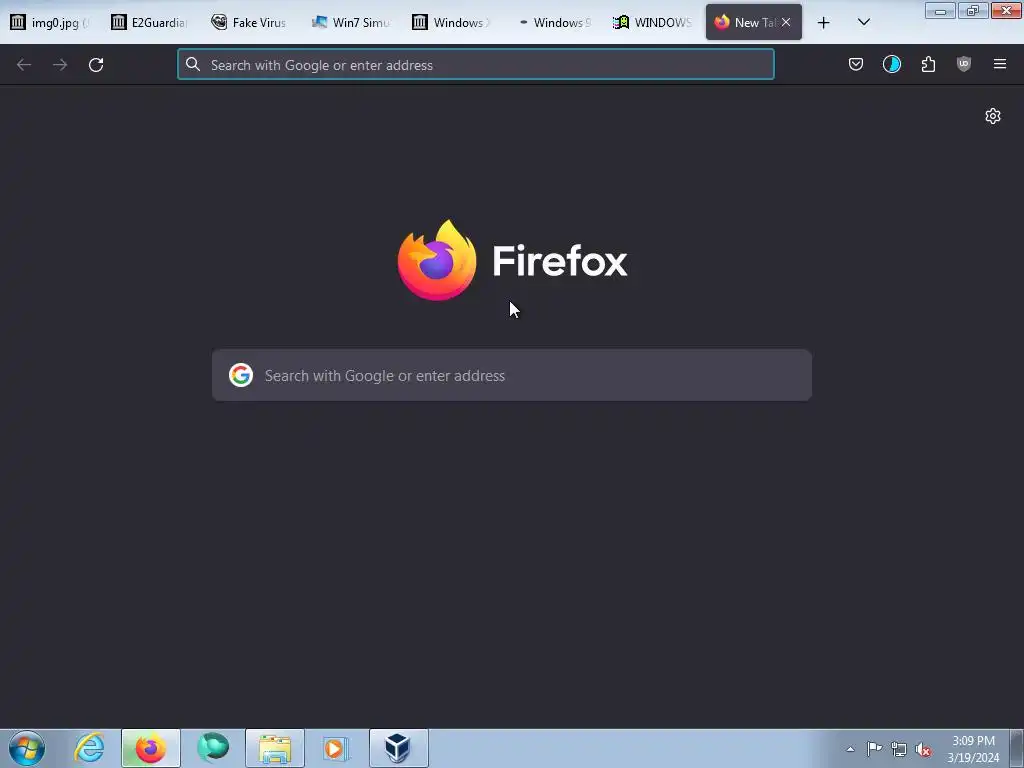
Task: Show hidden tray icons arrow
Action: 850,749
